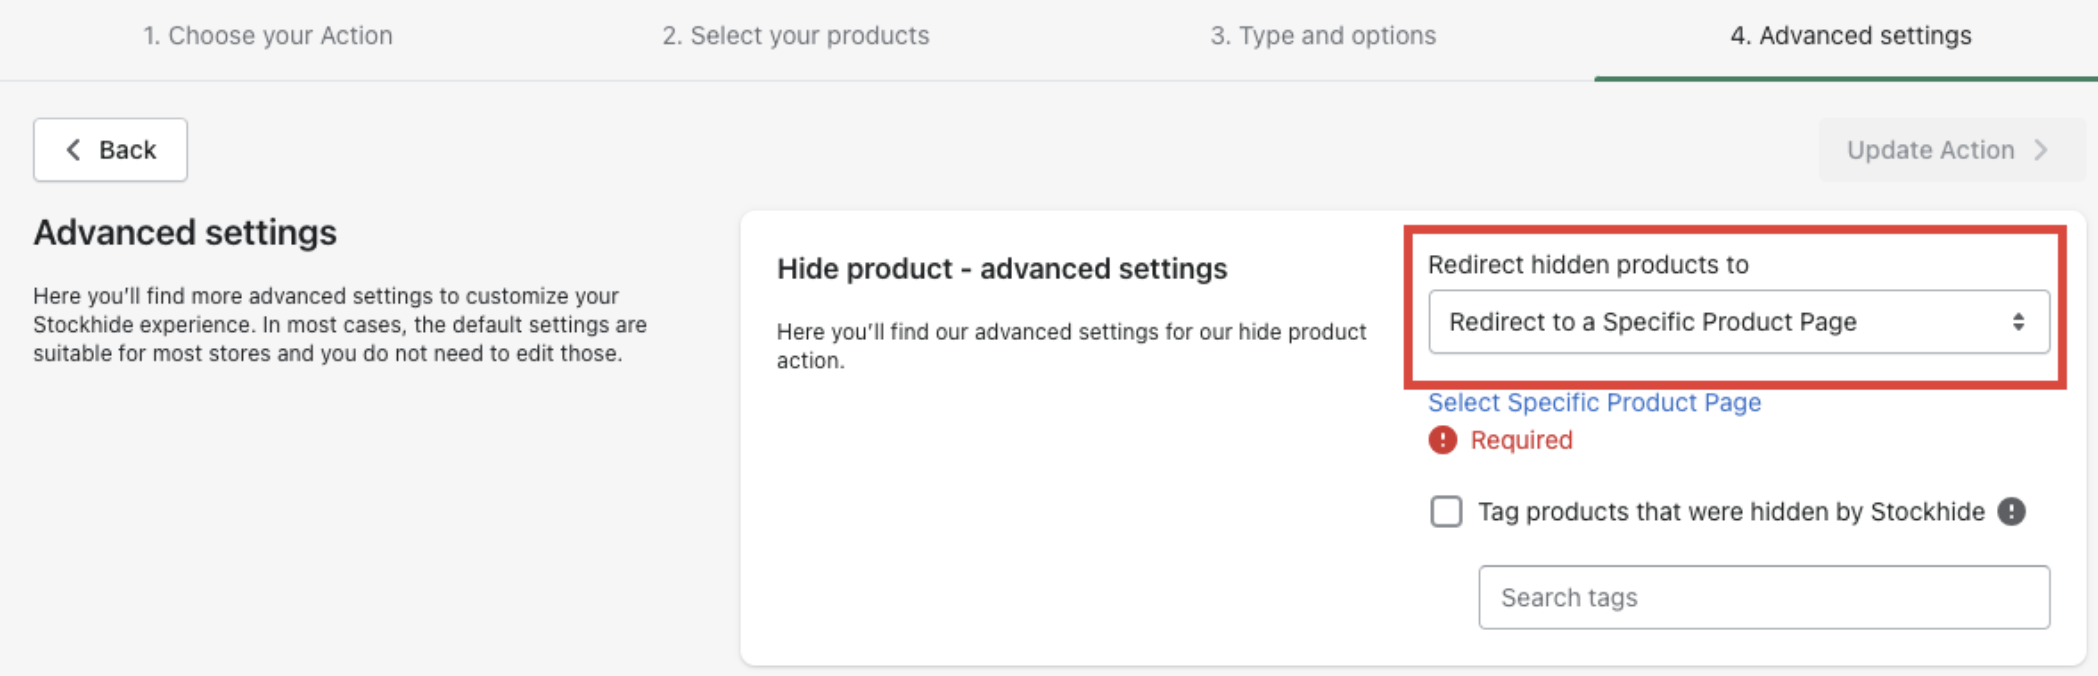The image size is (2098, 676).
Task: Click the right chevron icon on Update Action
Action: [2041, 150]
